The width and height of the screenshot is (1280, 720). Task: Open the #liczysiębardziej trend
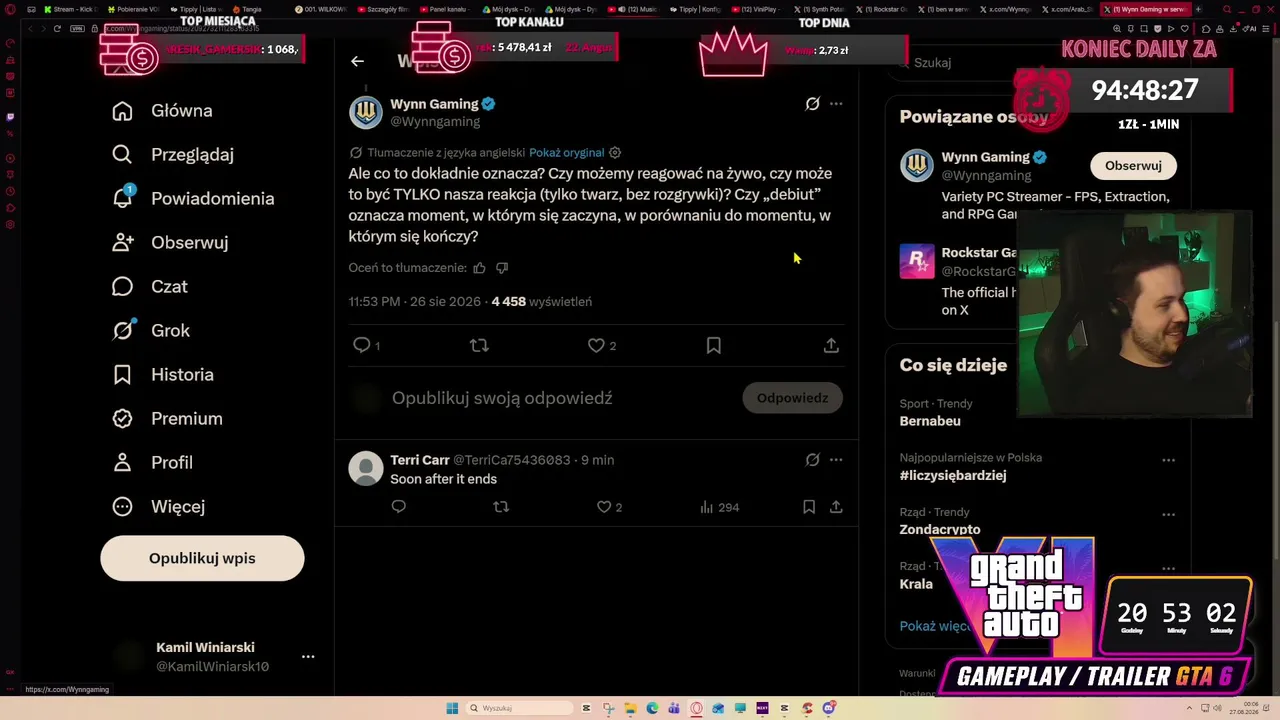pyautogui.click(x=953, y=476)
